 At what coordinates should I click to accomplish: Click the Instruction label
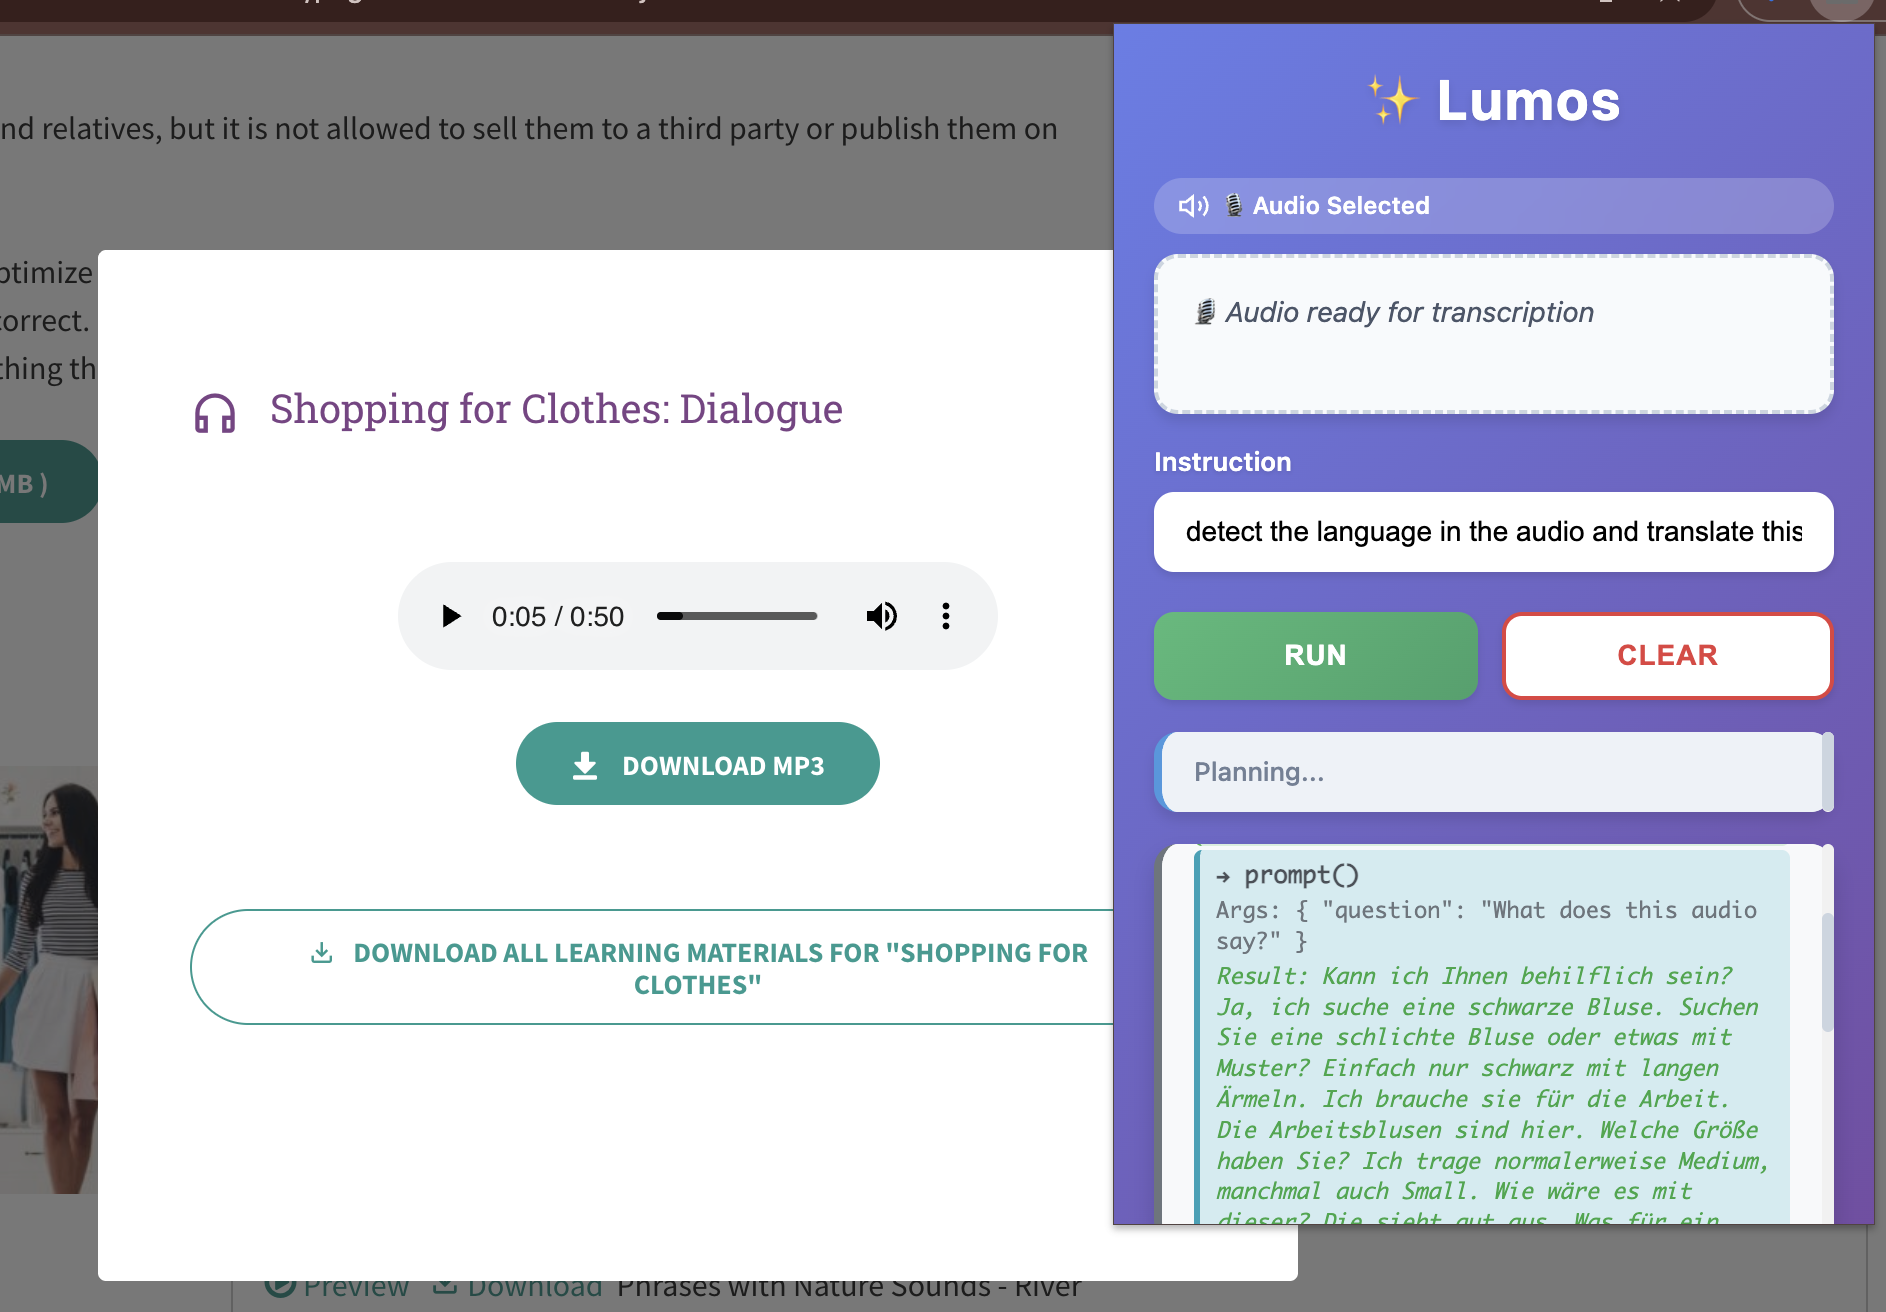click(1222, 462)
